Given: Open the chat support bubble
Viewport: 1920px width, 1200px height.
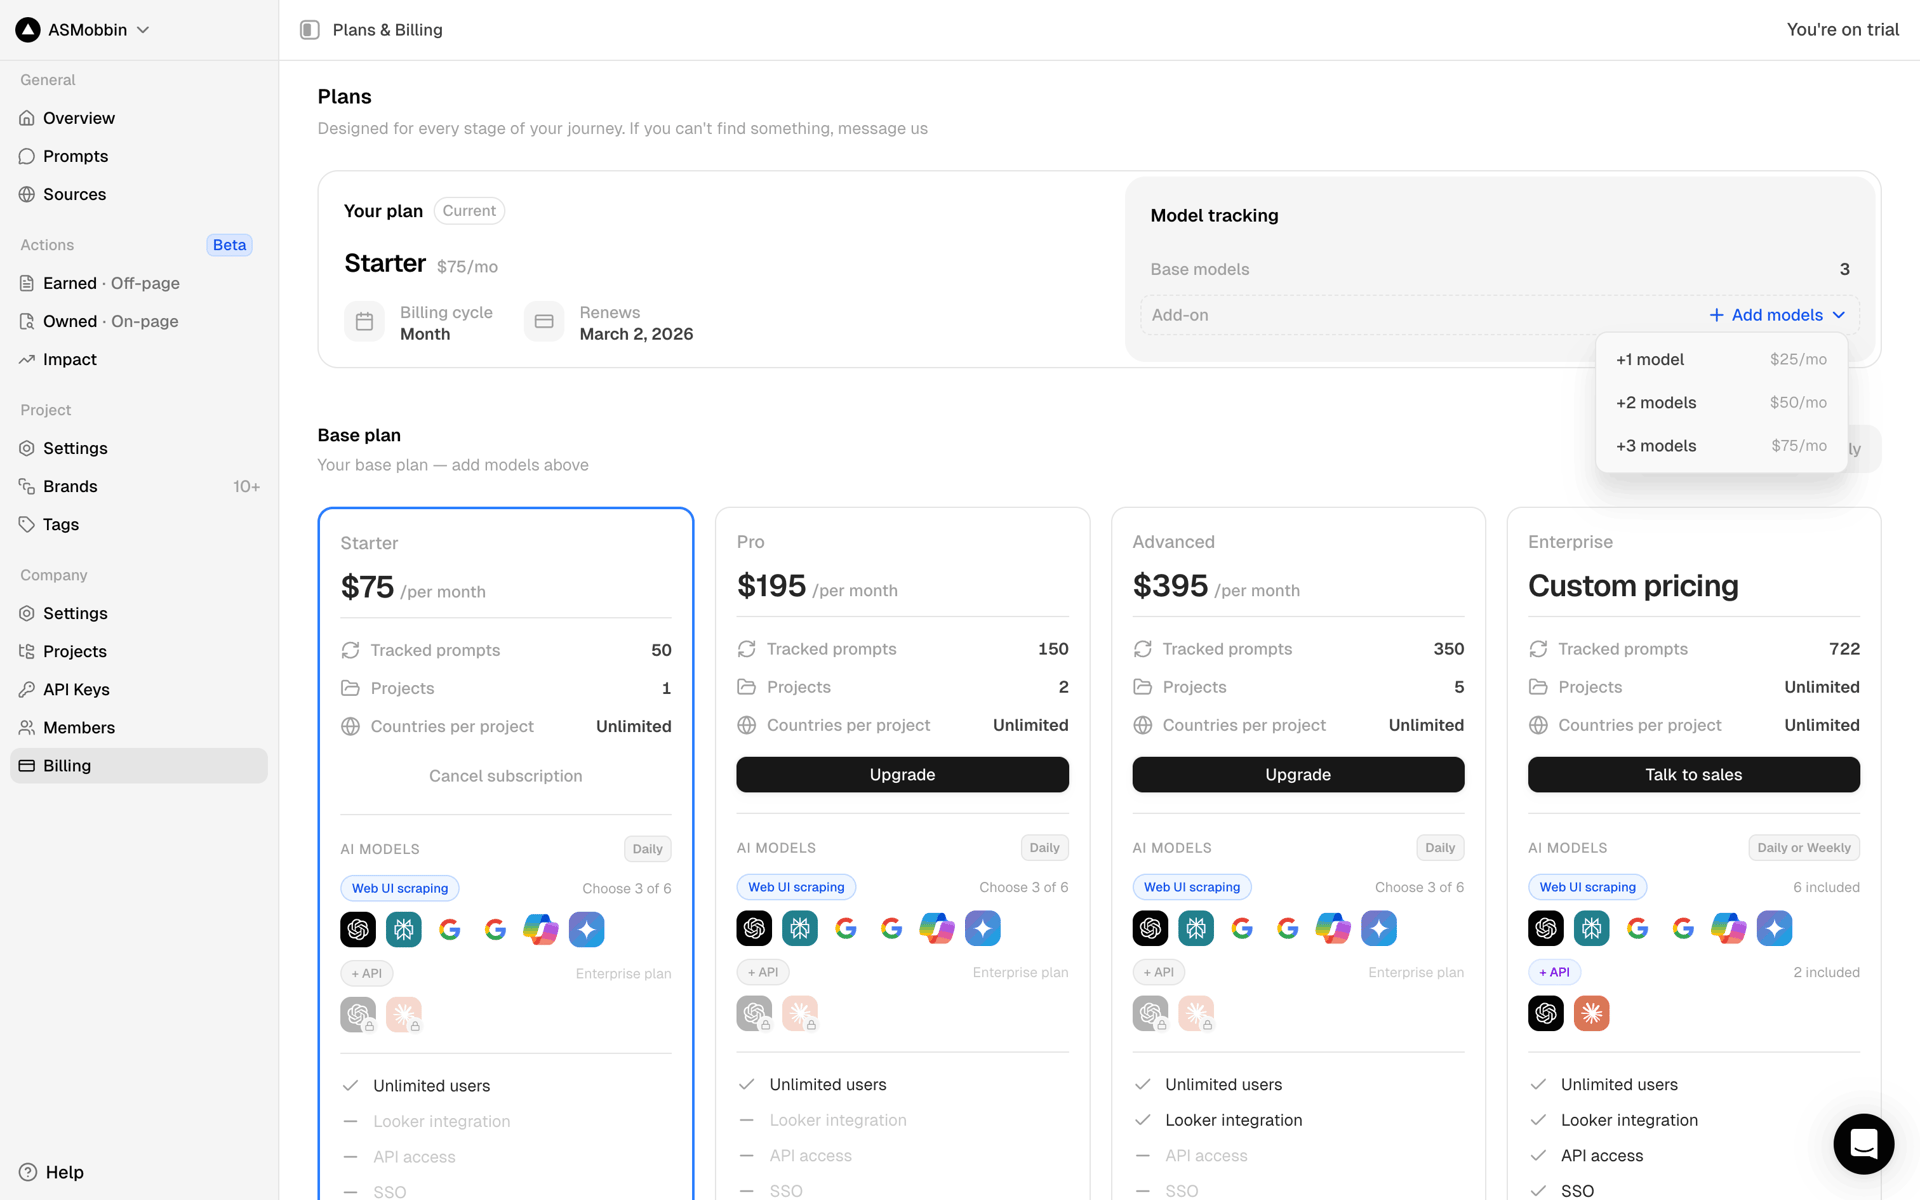Looking at the screenshot, I should coord(1863,1144).
